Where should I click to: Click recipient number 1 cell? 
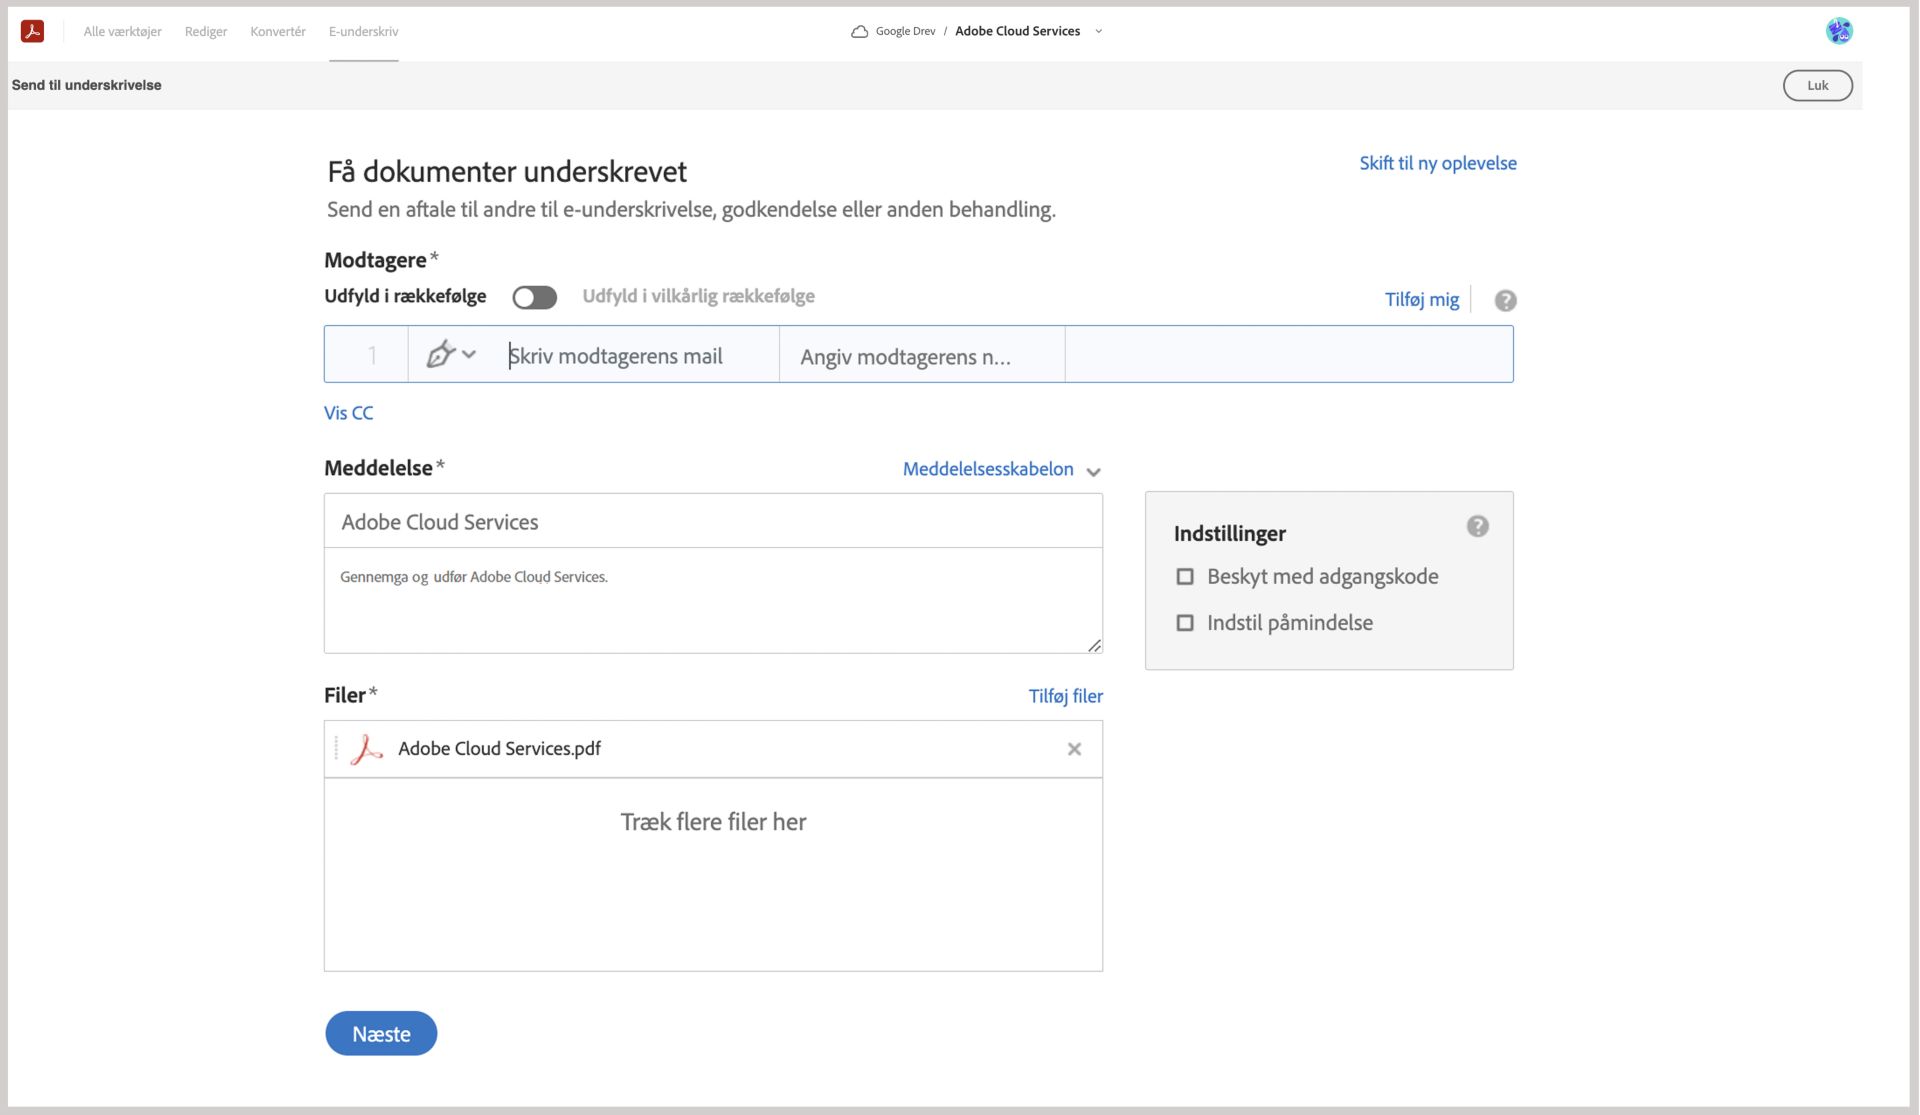[367, 354]
